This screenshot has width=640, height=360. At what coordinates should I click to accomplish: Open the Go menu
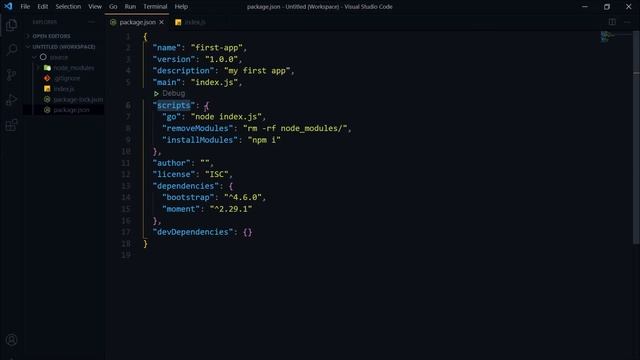[x=113, y=7]
